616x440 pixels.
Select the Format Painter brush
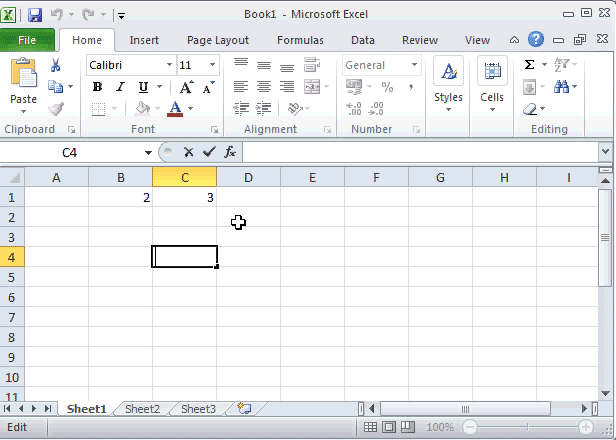click(56, 109)
